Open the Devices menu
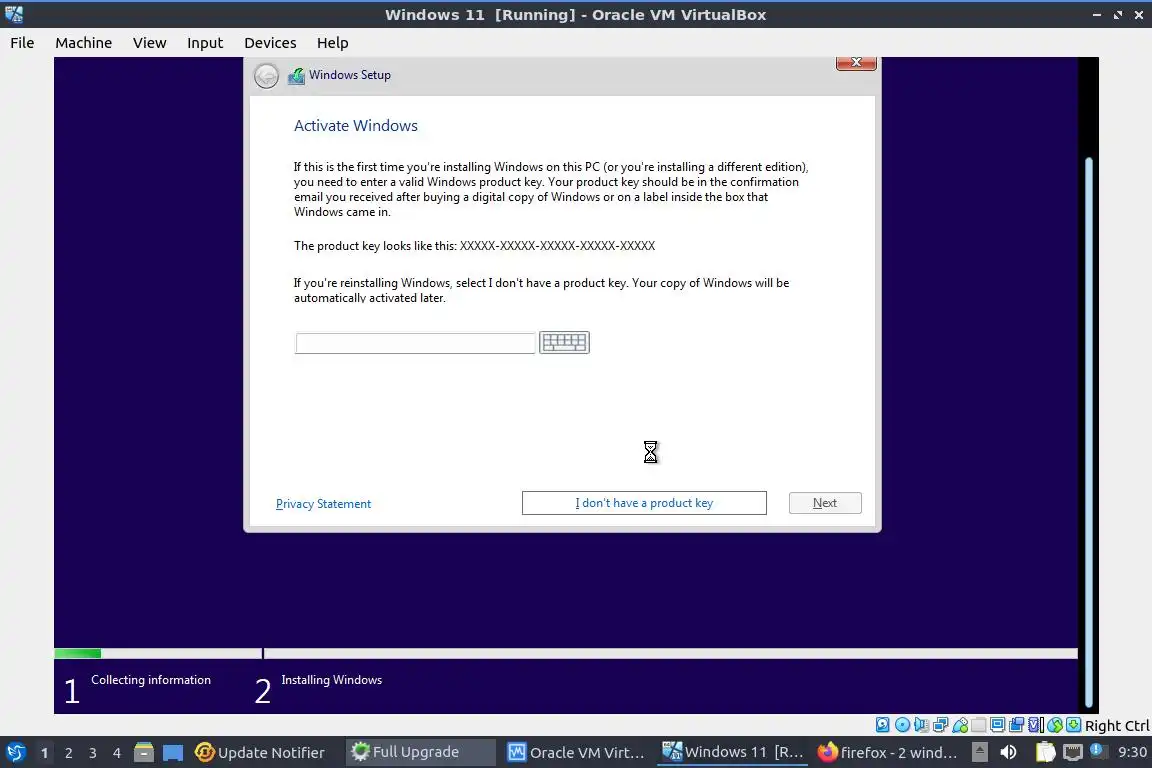 [x=270, y=43]
